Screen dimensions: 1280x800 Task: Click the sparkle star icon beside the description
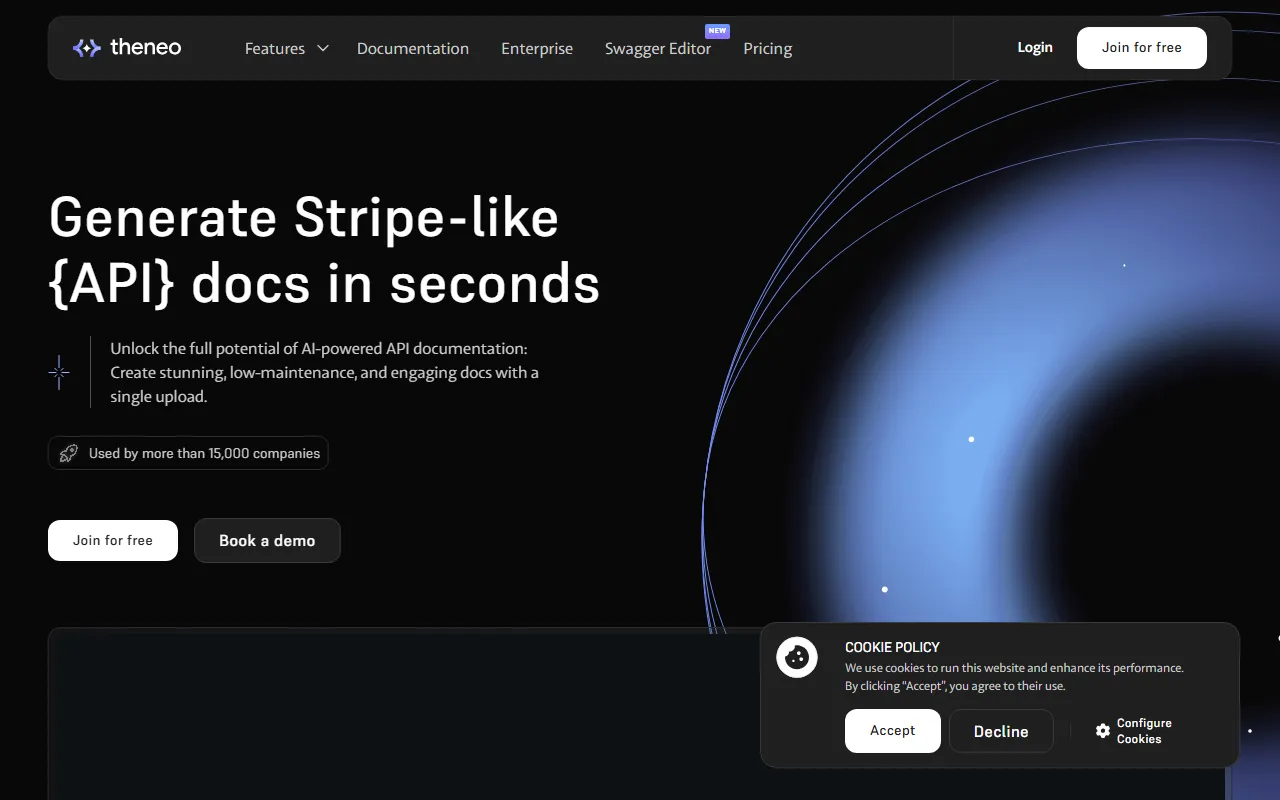(59, 372)
